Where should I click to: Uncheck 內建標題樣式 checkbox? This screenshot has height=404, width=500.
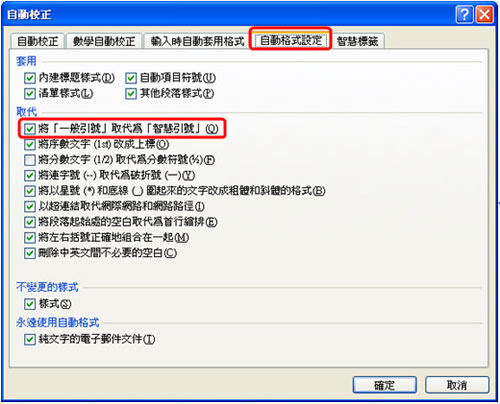[x=30, y=78]
